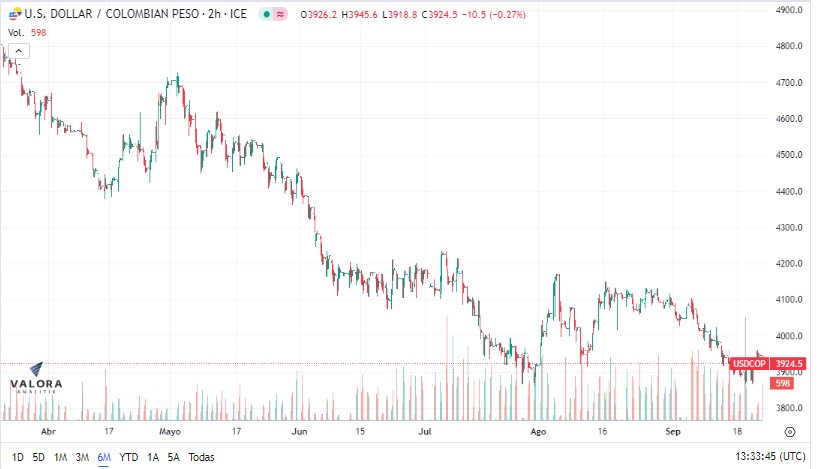This screenshot has height=469, width=819.
Task: Select the YTD time range
Action: [128, 458]
